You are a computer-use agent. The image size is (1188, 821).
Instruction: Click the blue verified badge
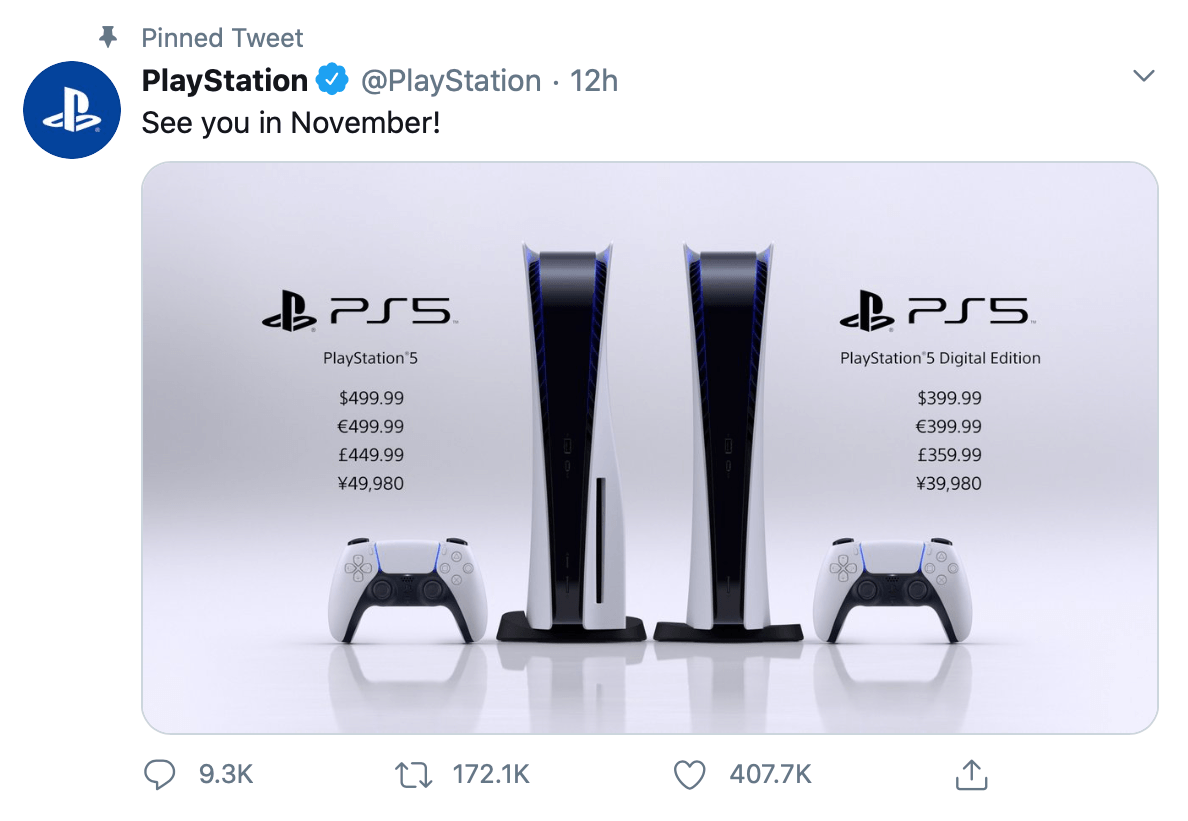332,80
